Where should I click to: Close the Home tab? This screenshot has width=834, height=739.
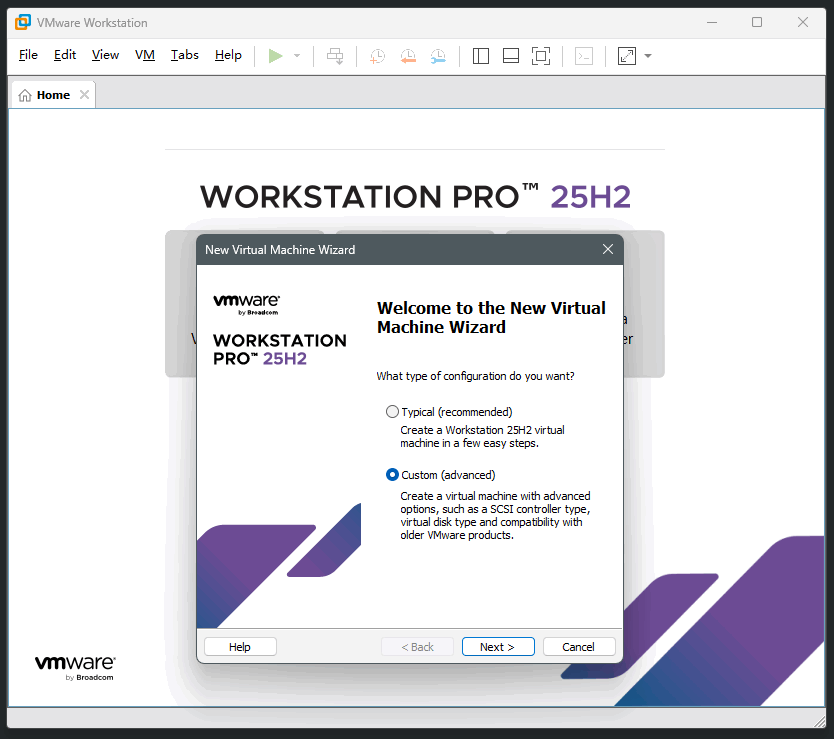tap(84, 95)
